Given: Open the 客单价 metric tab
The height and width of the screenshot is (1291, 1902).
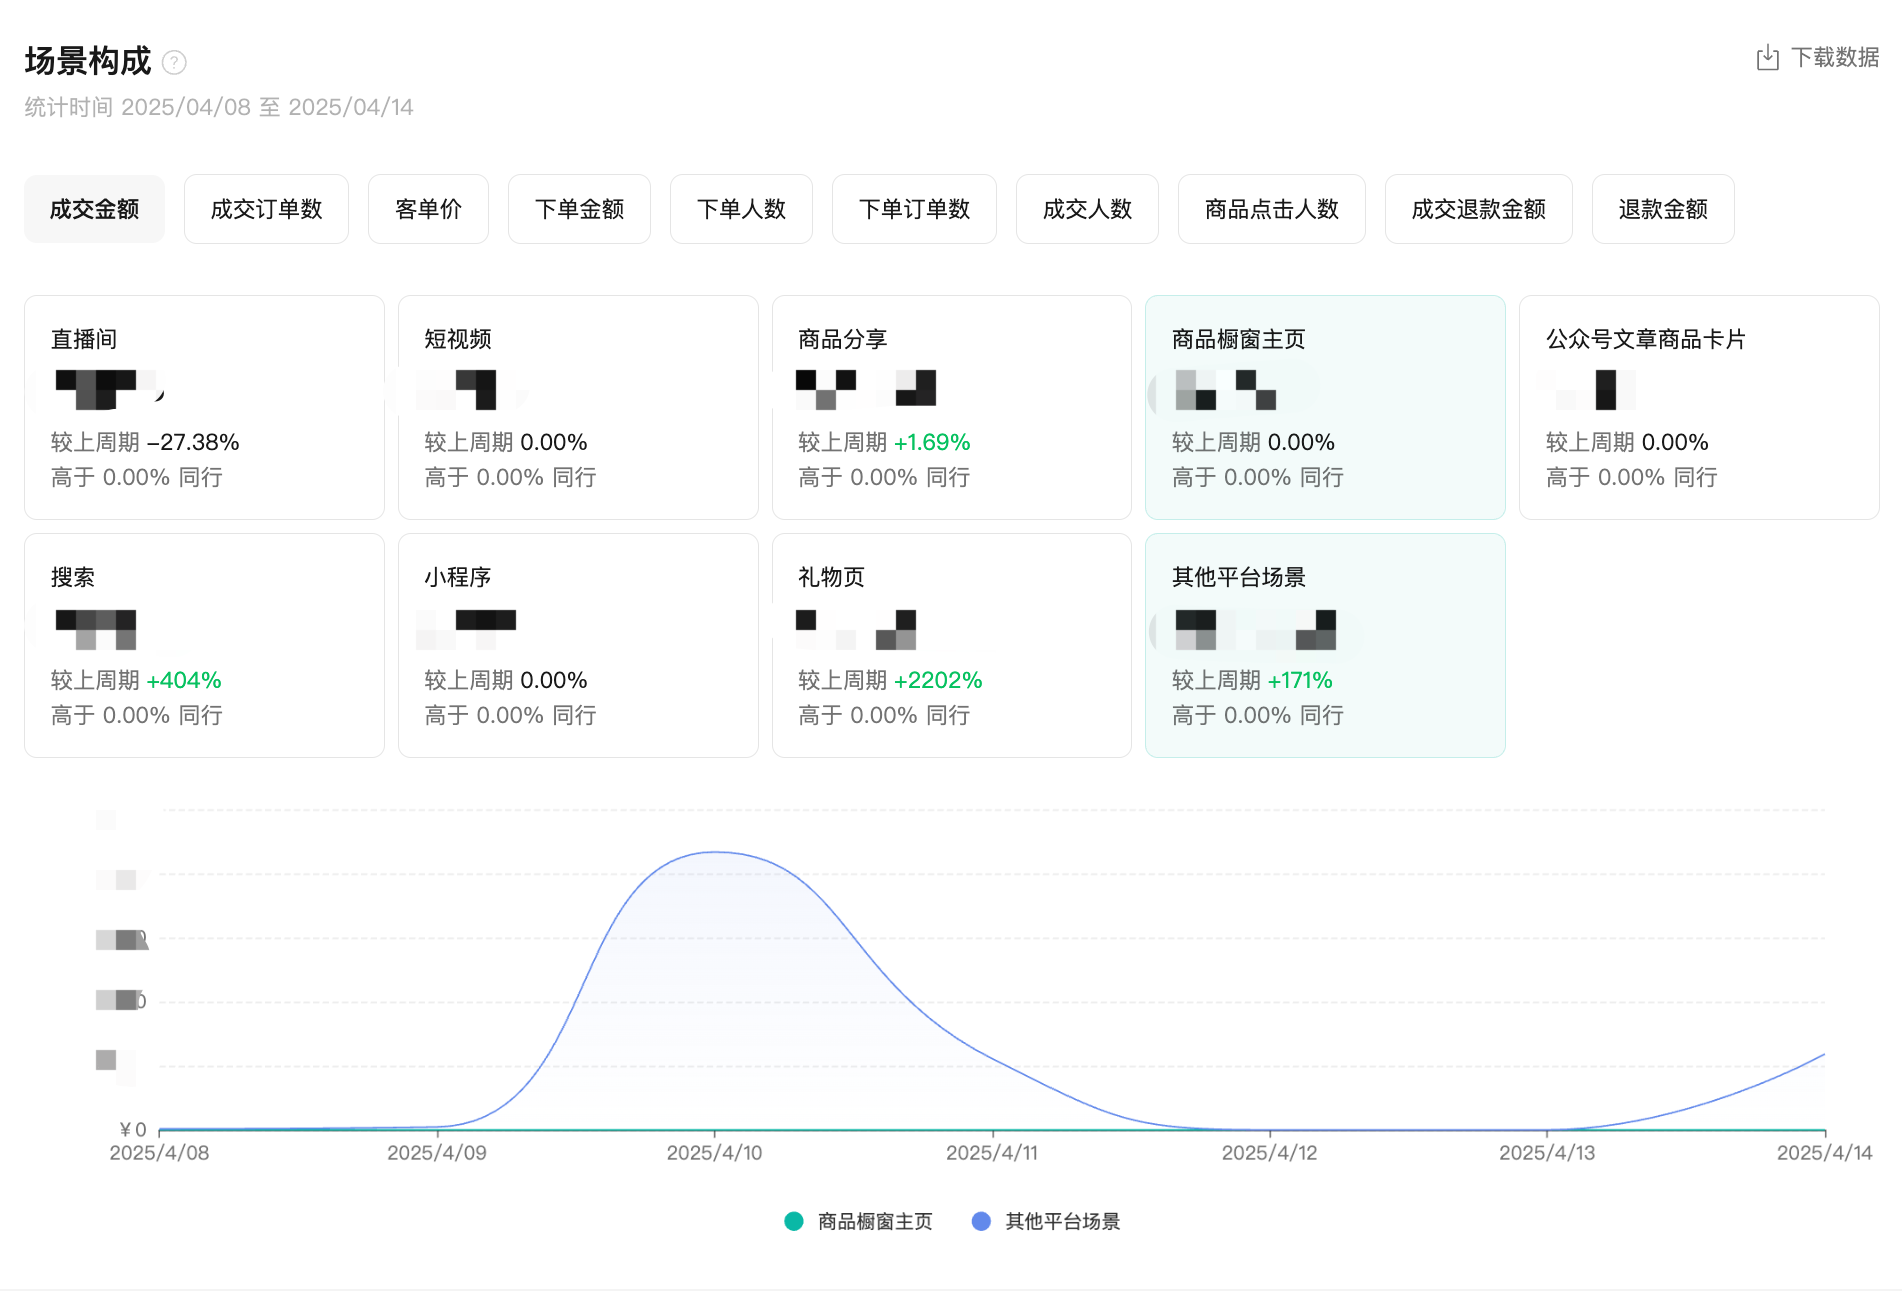Looking at the screenshot, I should [428, 209].
